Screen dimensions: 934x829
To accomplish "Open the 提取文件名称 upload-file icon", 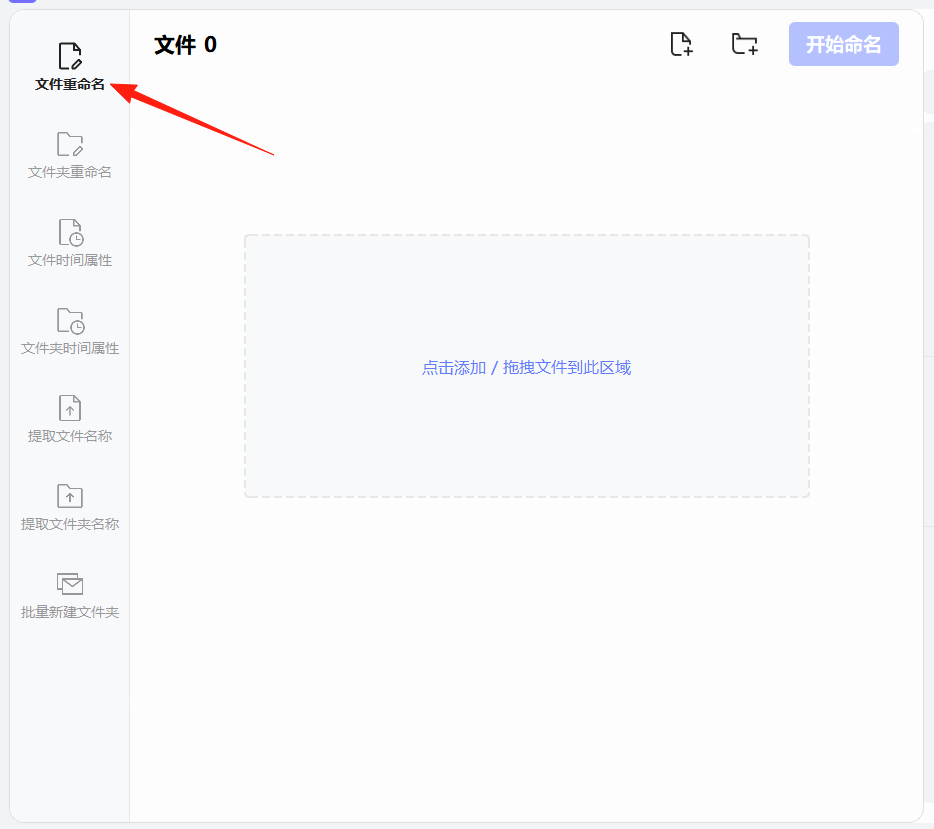I will [70, 408].
